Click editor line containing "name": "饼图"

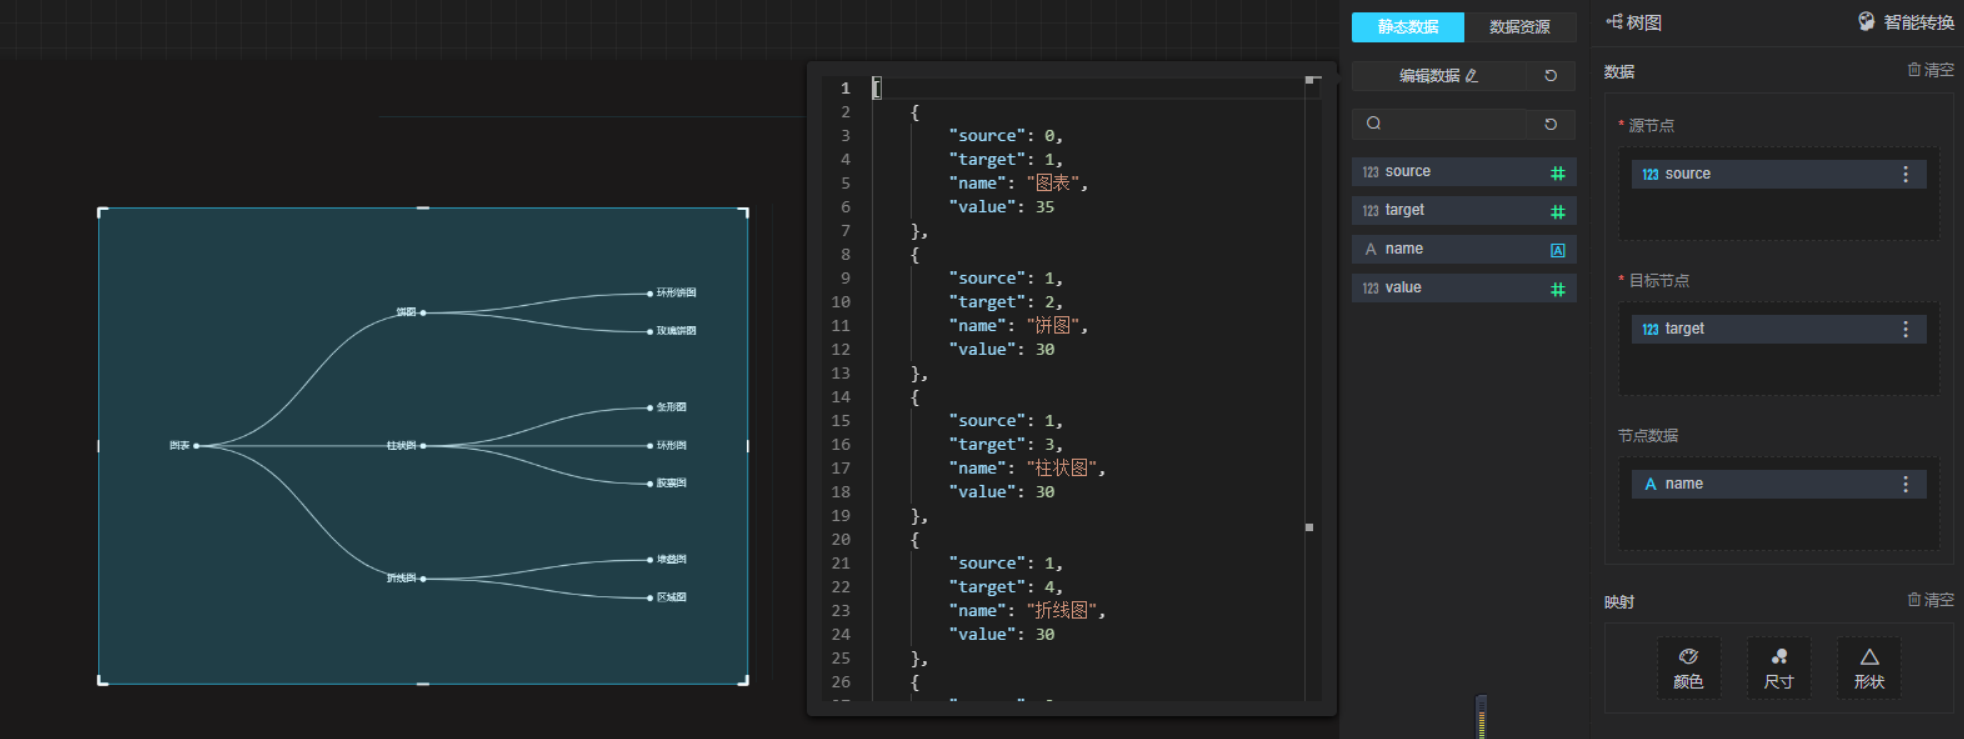tap(1017, 326)
